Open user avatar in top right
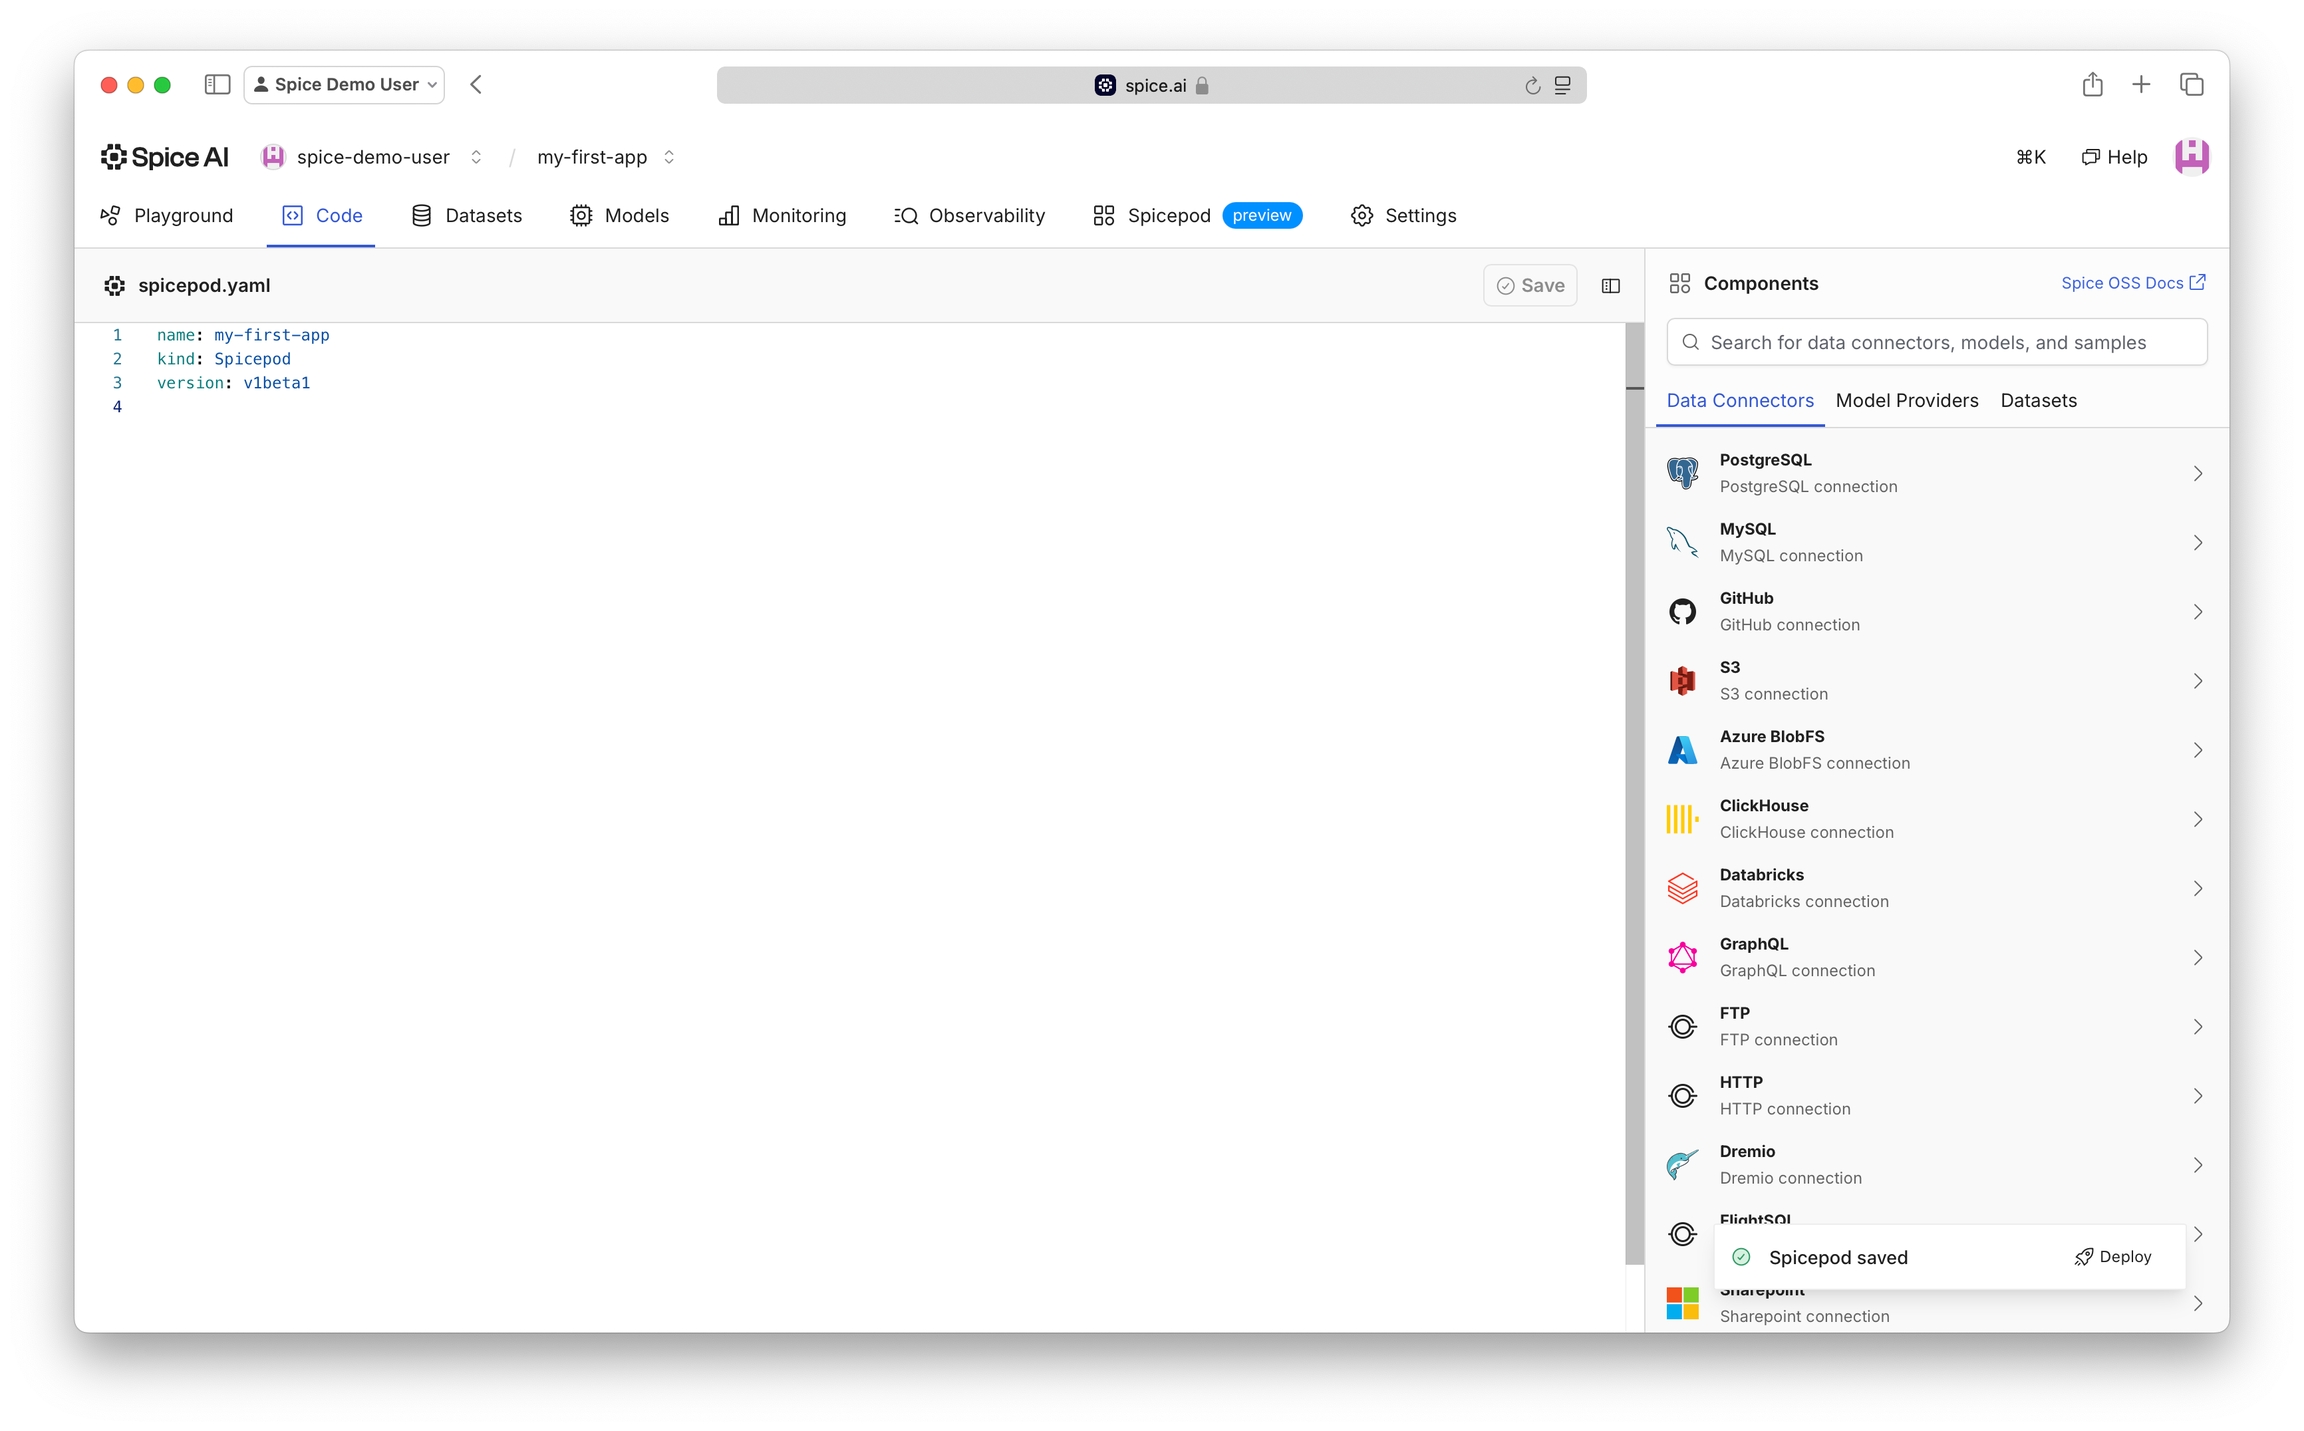This screenshot has height=1431, width=2304. tap(2191, 157)
